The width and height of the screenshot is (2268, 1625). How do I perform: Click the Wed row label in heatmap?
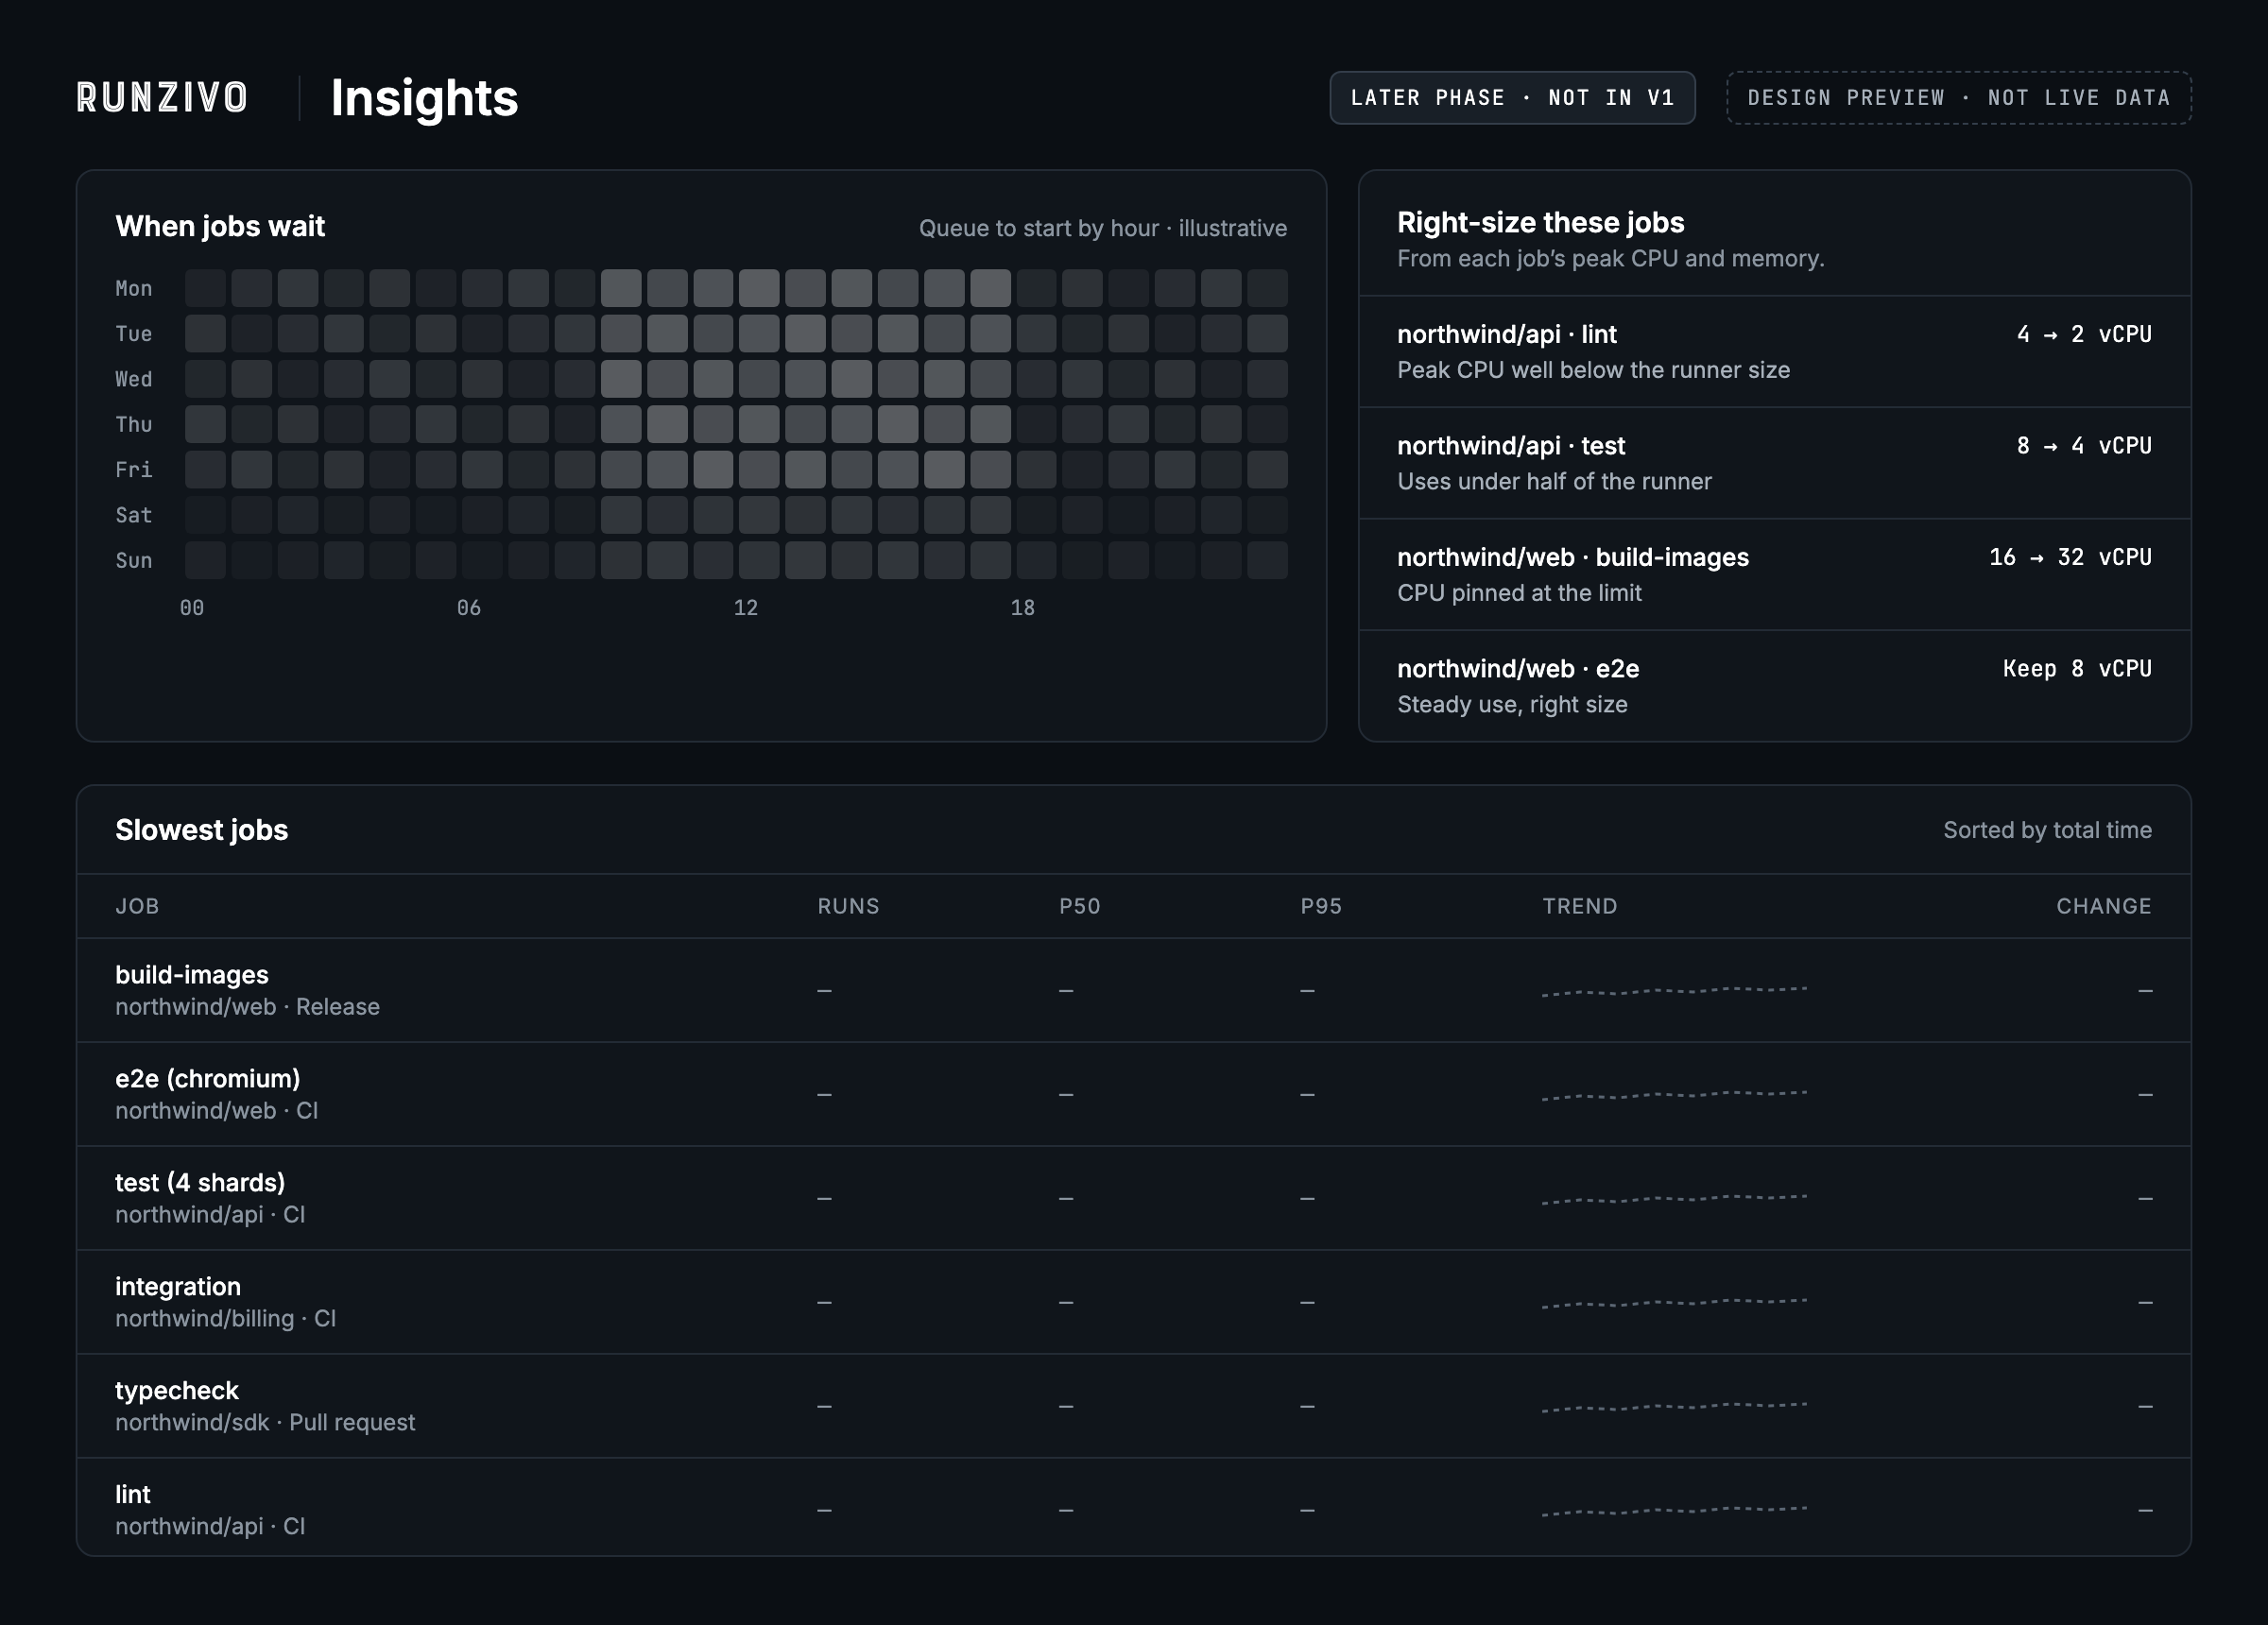(x=134, y=380)
